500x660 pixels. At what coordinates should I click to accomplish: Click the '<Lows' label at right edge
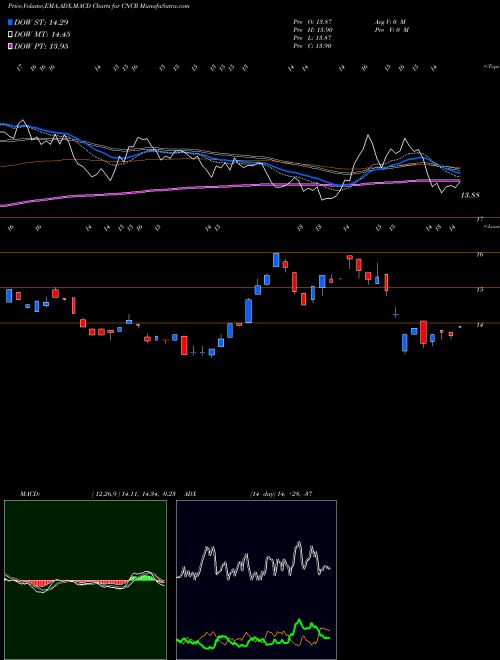pos(492,226)
